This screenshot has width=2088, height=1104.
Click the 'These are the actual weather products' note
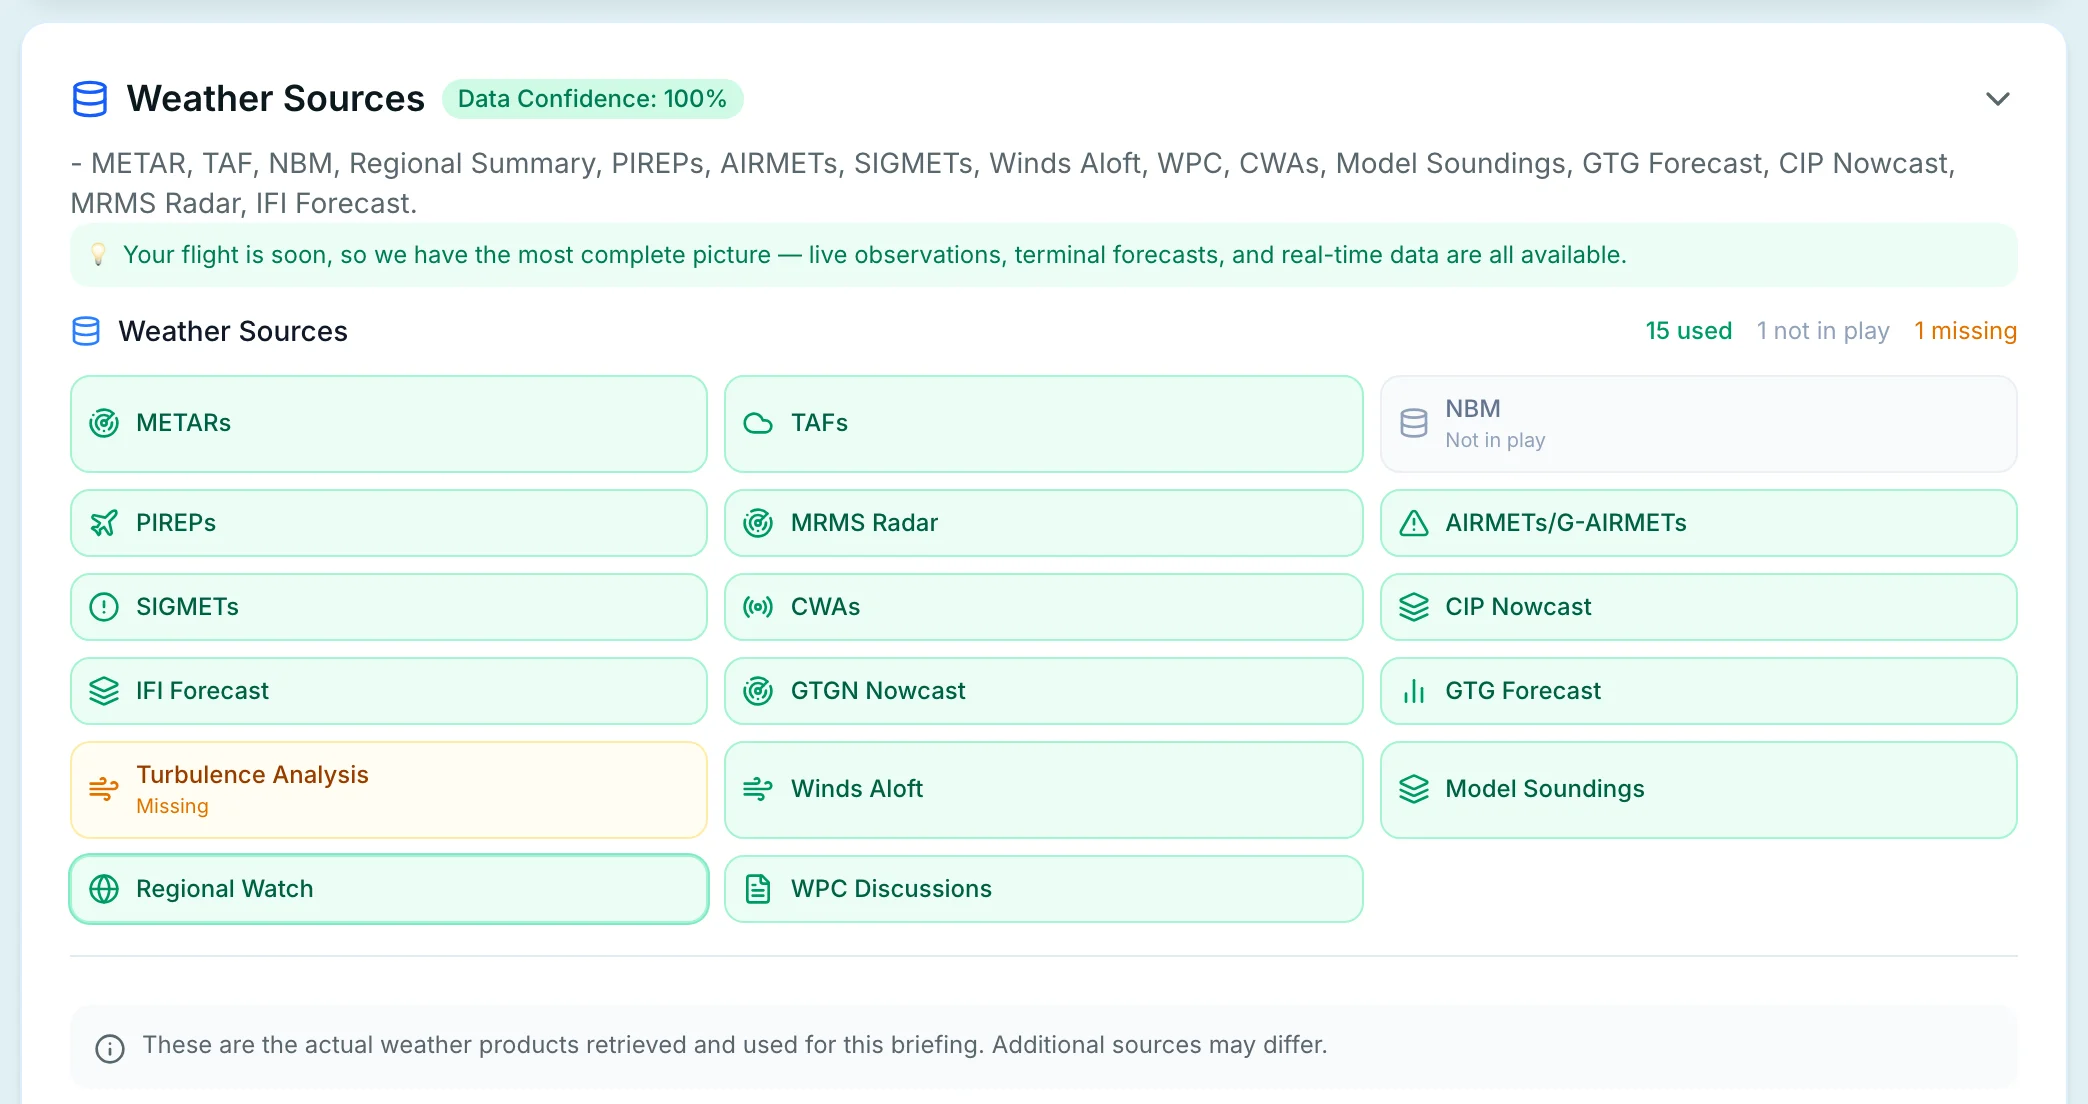(x=735, y=1045)
